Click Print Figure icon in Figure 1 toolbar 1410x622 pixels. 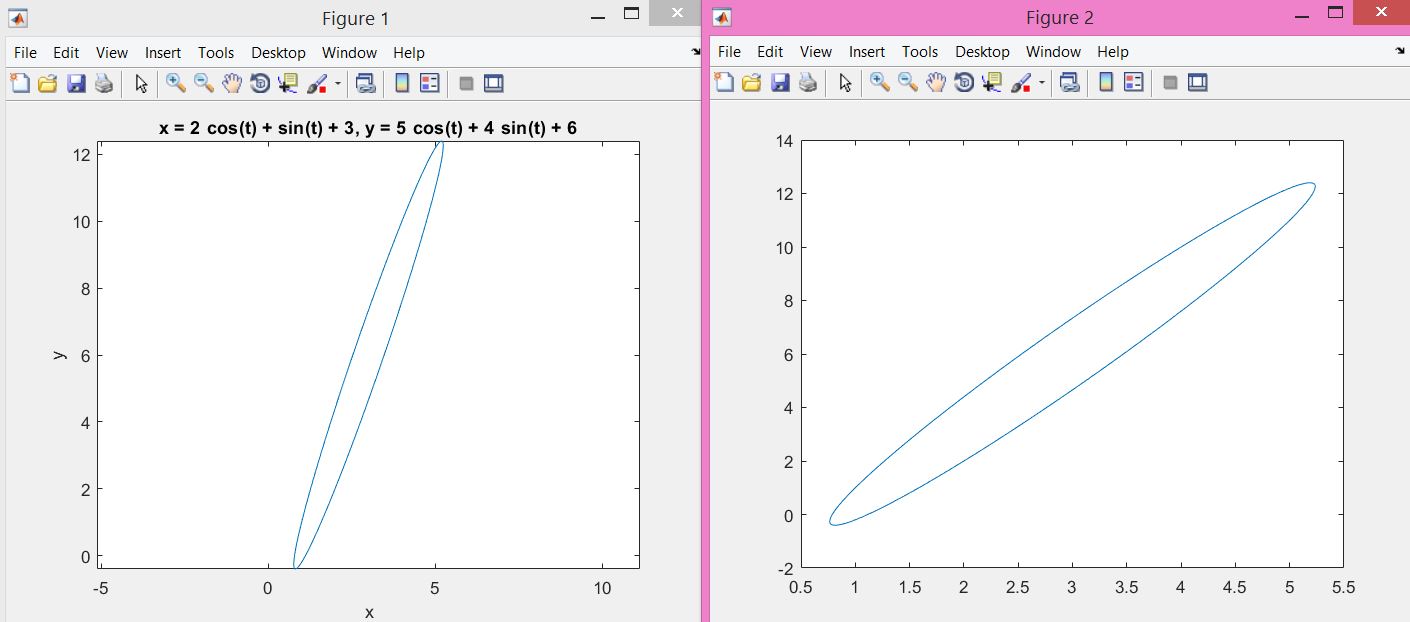click(104, 84)
